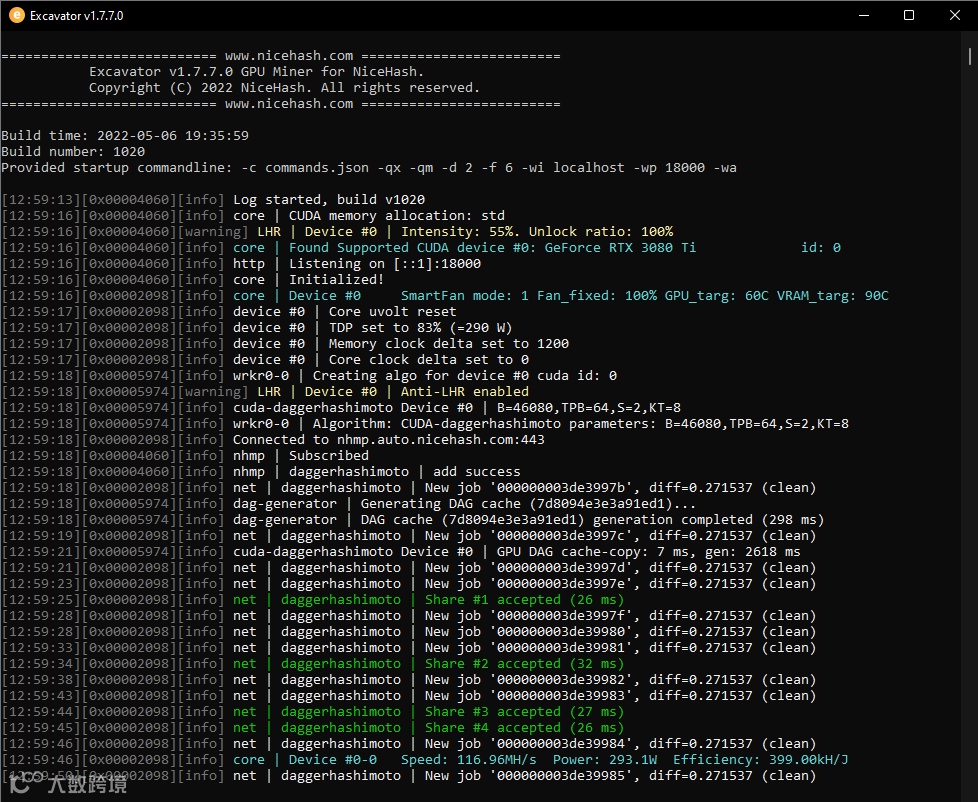
Task: Click New job '000000003de39984' line
Action: tap(409, 744)
